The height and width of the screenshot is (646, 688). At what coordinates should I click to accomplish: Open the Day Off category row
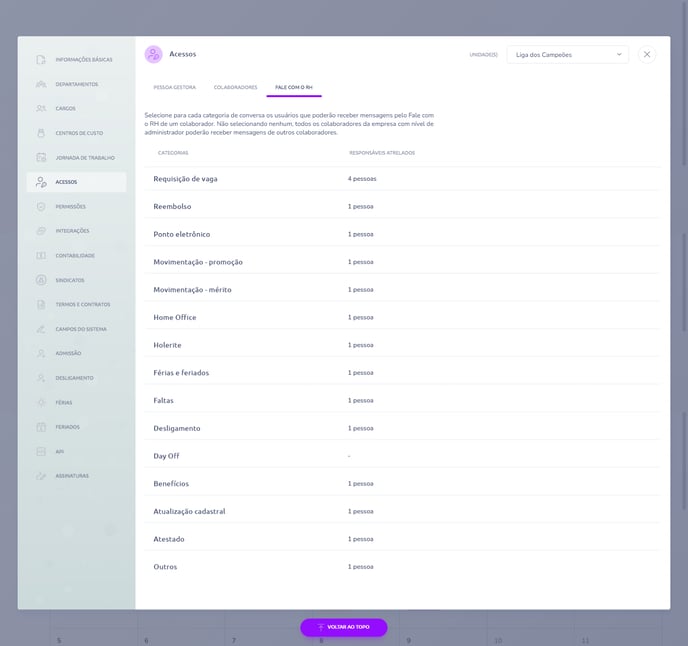coord(401,456)
